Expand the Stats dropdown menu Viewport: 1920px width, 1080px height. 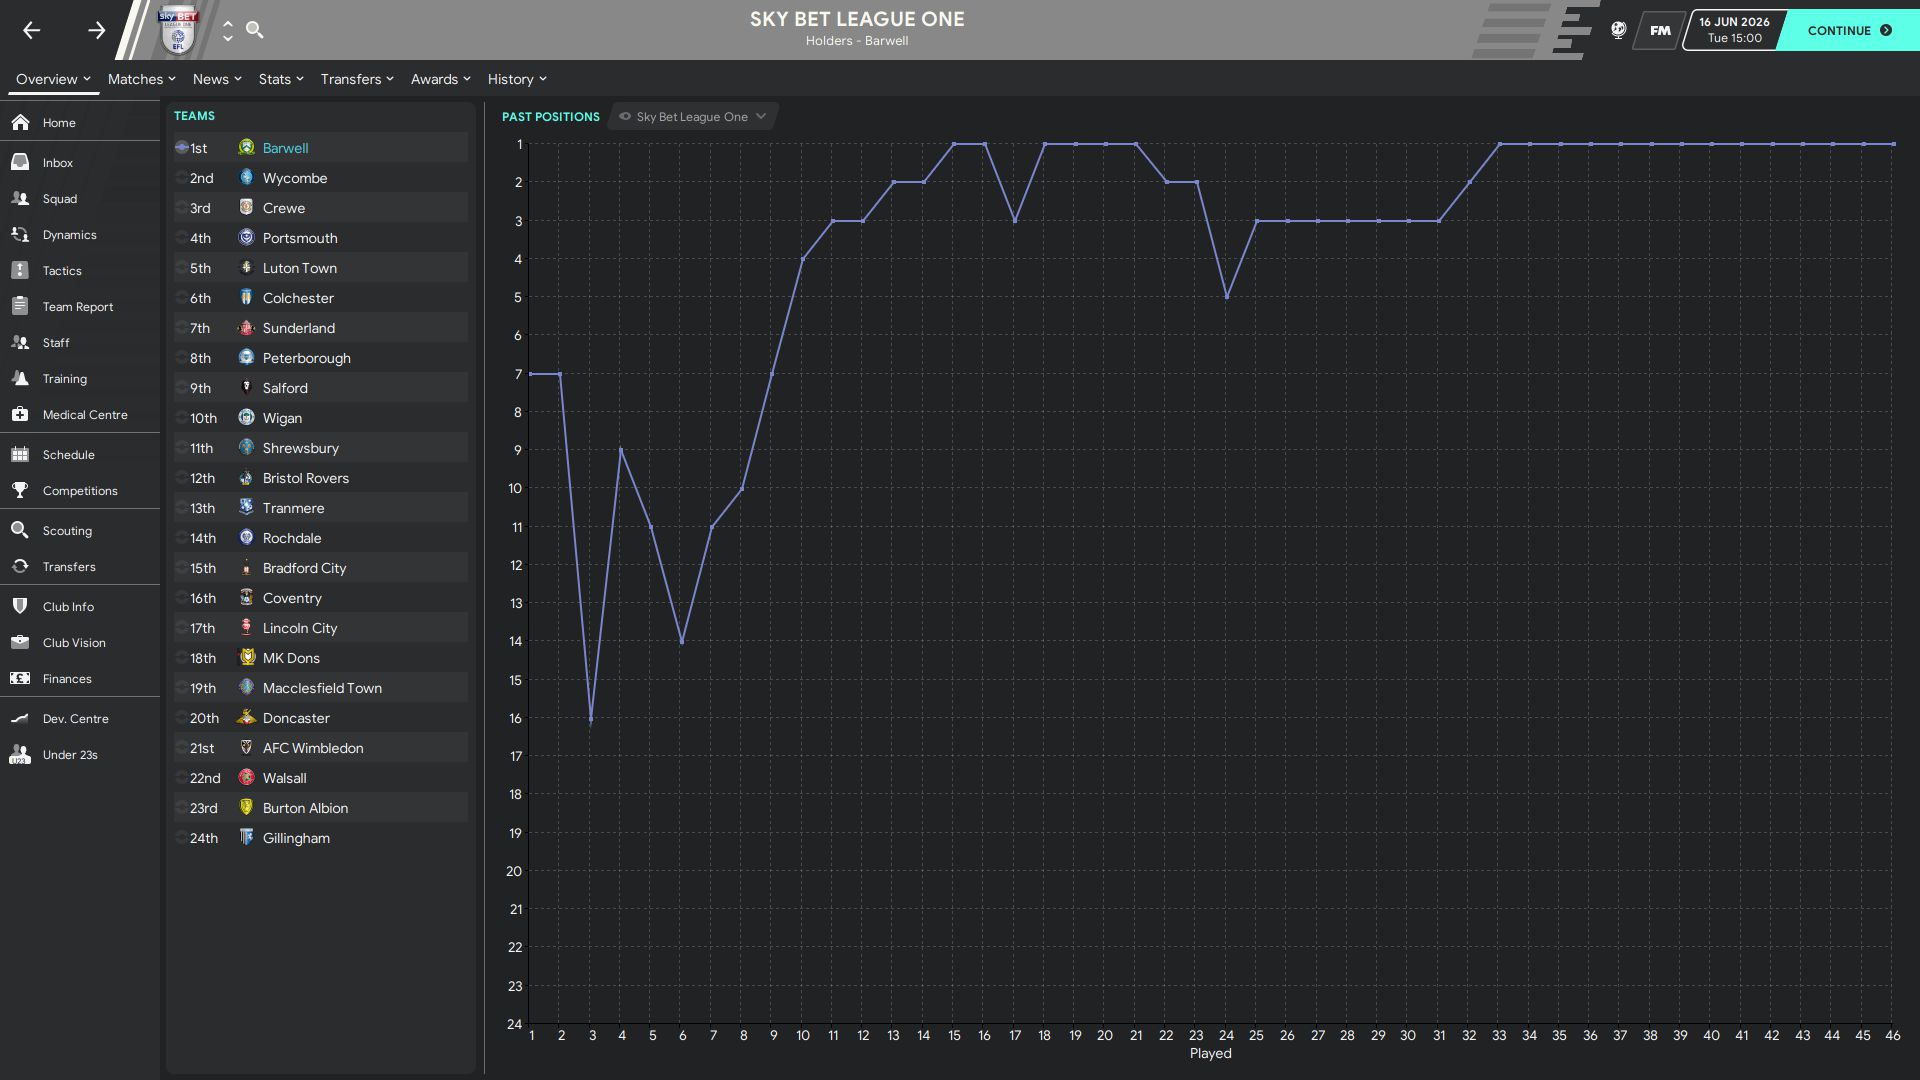(281, 79)
